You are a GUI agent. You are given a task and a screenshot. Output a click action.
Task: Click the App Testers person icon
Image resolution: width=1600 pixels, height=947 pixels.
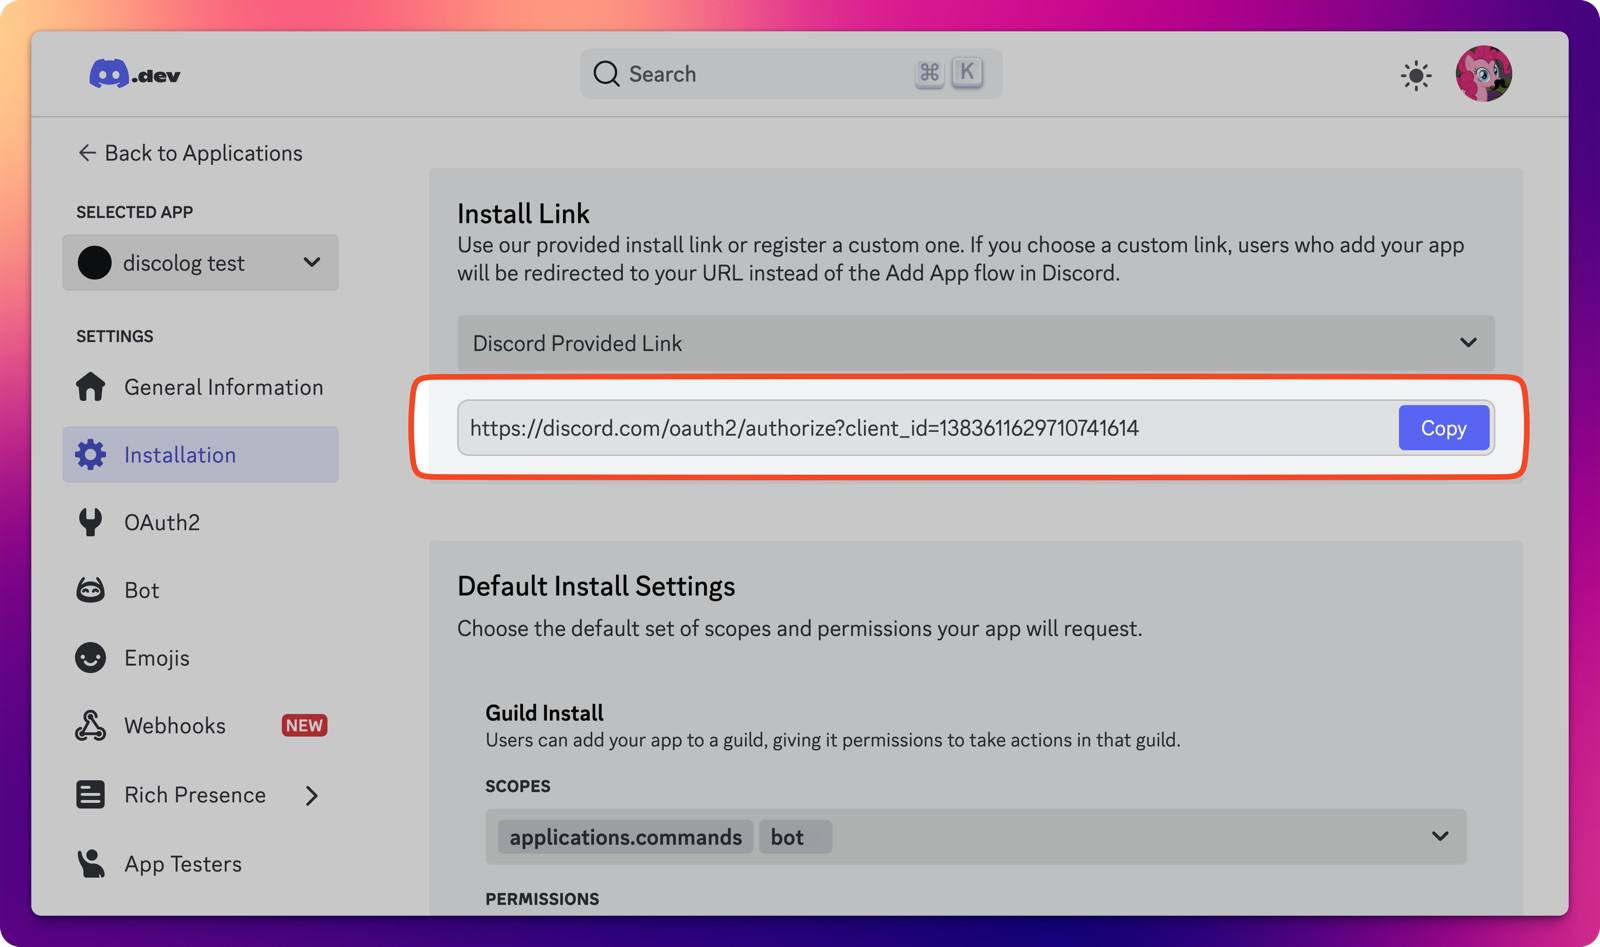[90, 863]
